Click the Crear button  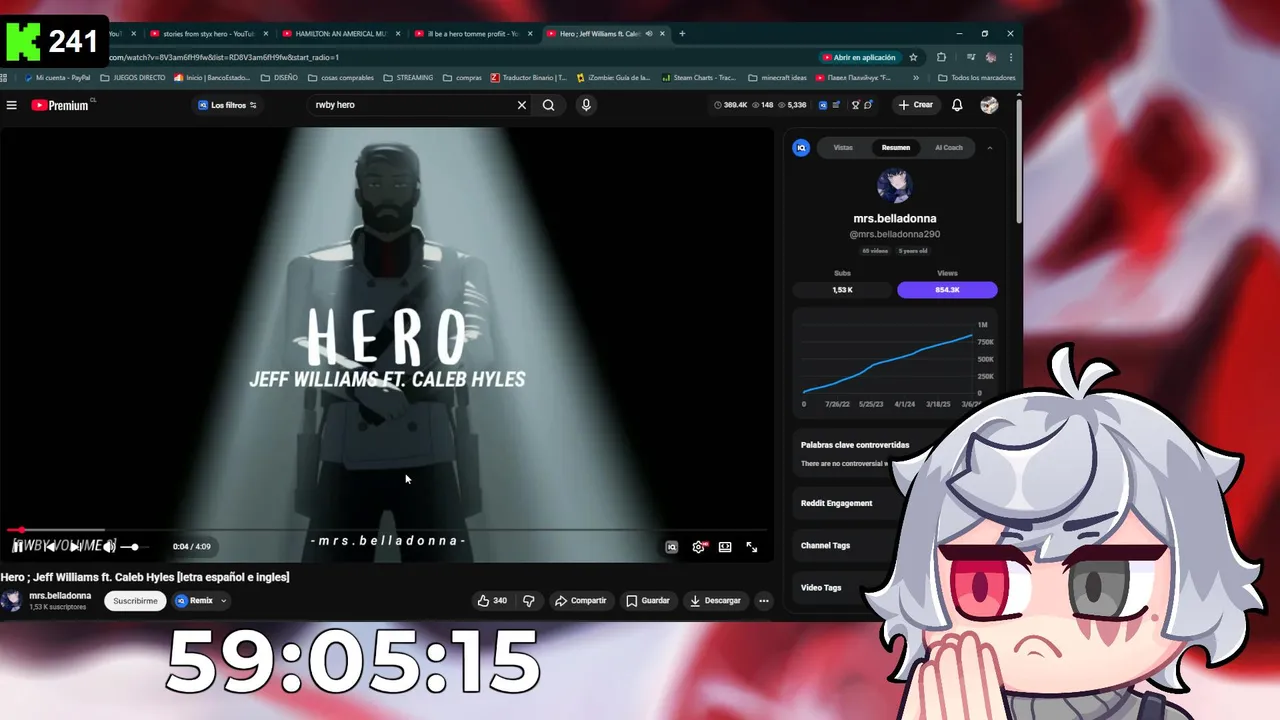[x=915, y=105]
